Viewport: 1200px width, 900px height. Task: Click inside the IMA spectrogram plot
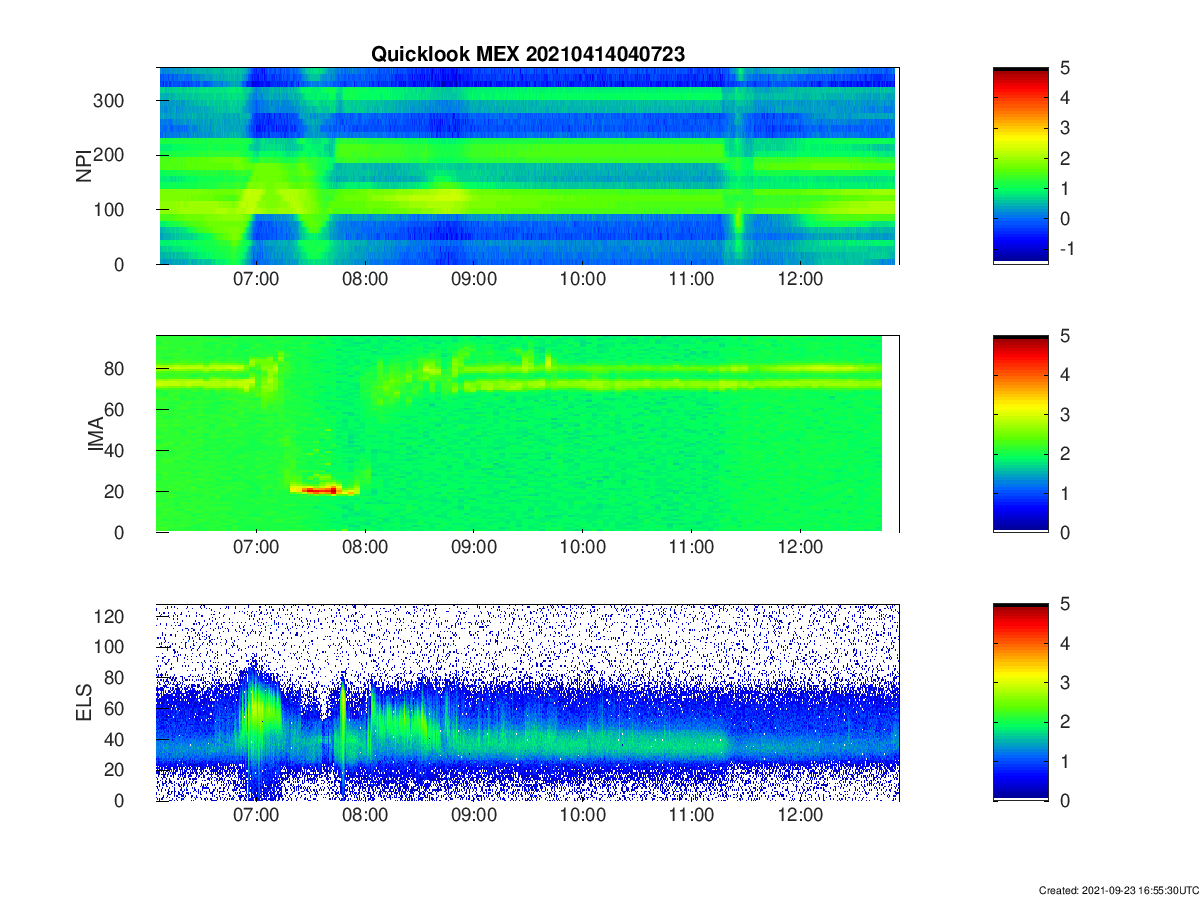(x=528, y=434)
